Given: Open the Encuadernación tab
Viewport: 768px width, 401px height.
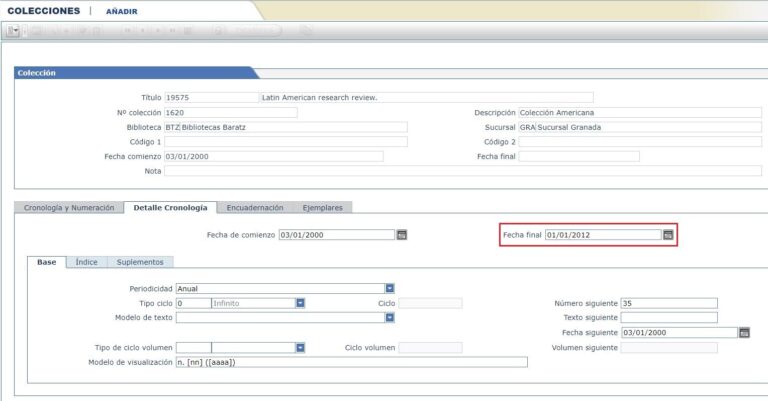Looking at the screenshot, I should [254, 207].
